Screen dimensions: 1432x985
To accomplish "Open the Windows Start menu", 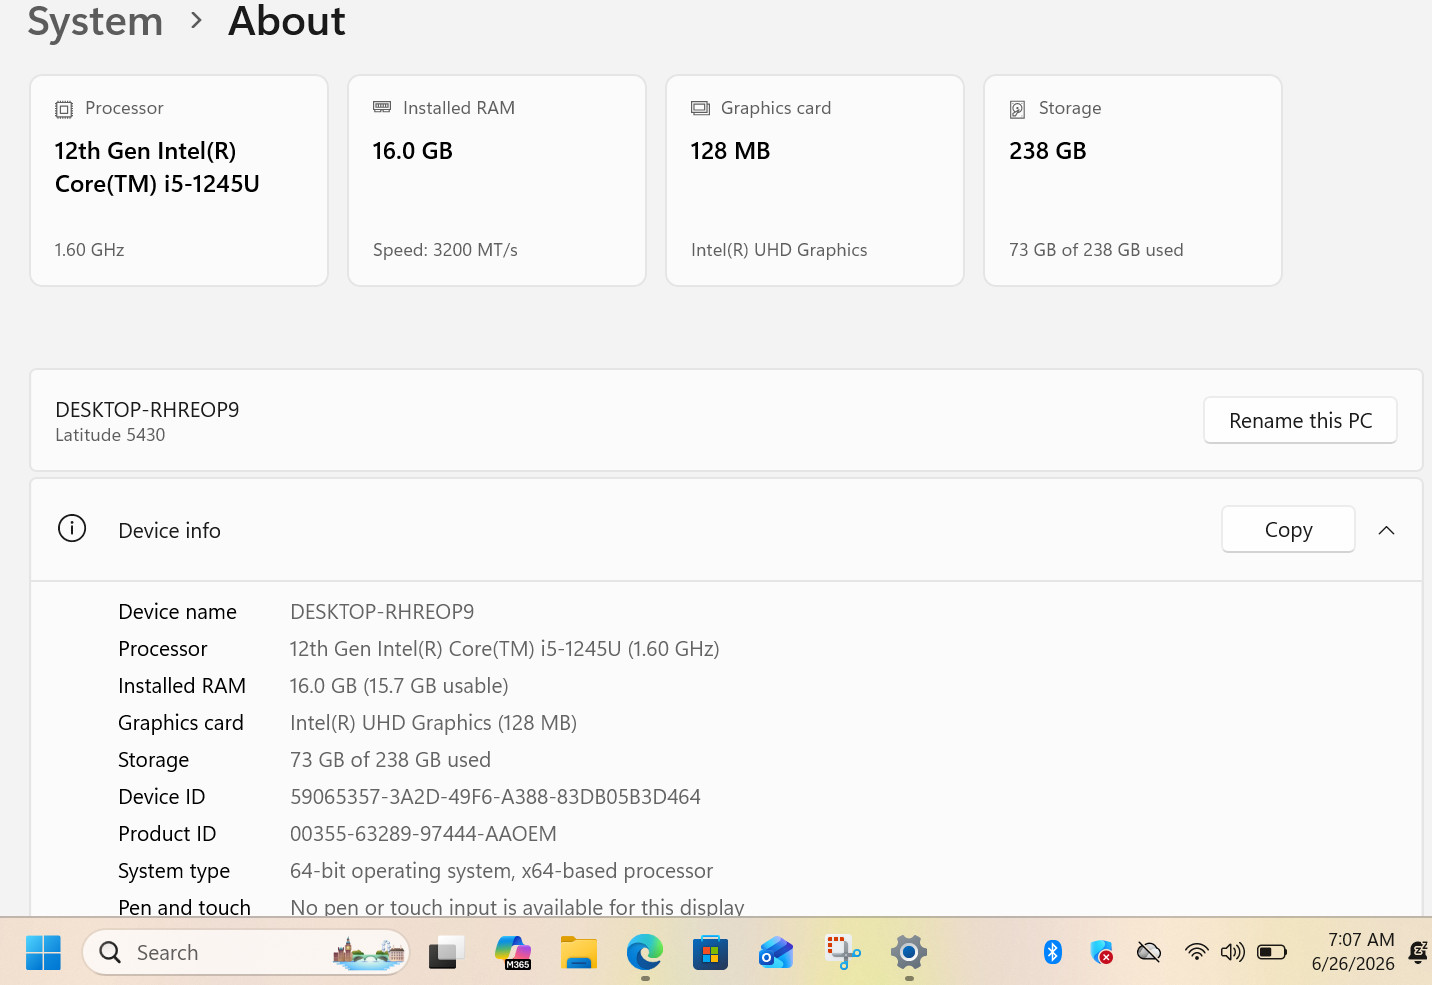I will [x=43, y=952].
